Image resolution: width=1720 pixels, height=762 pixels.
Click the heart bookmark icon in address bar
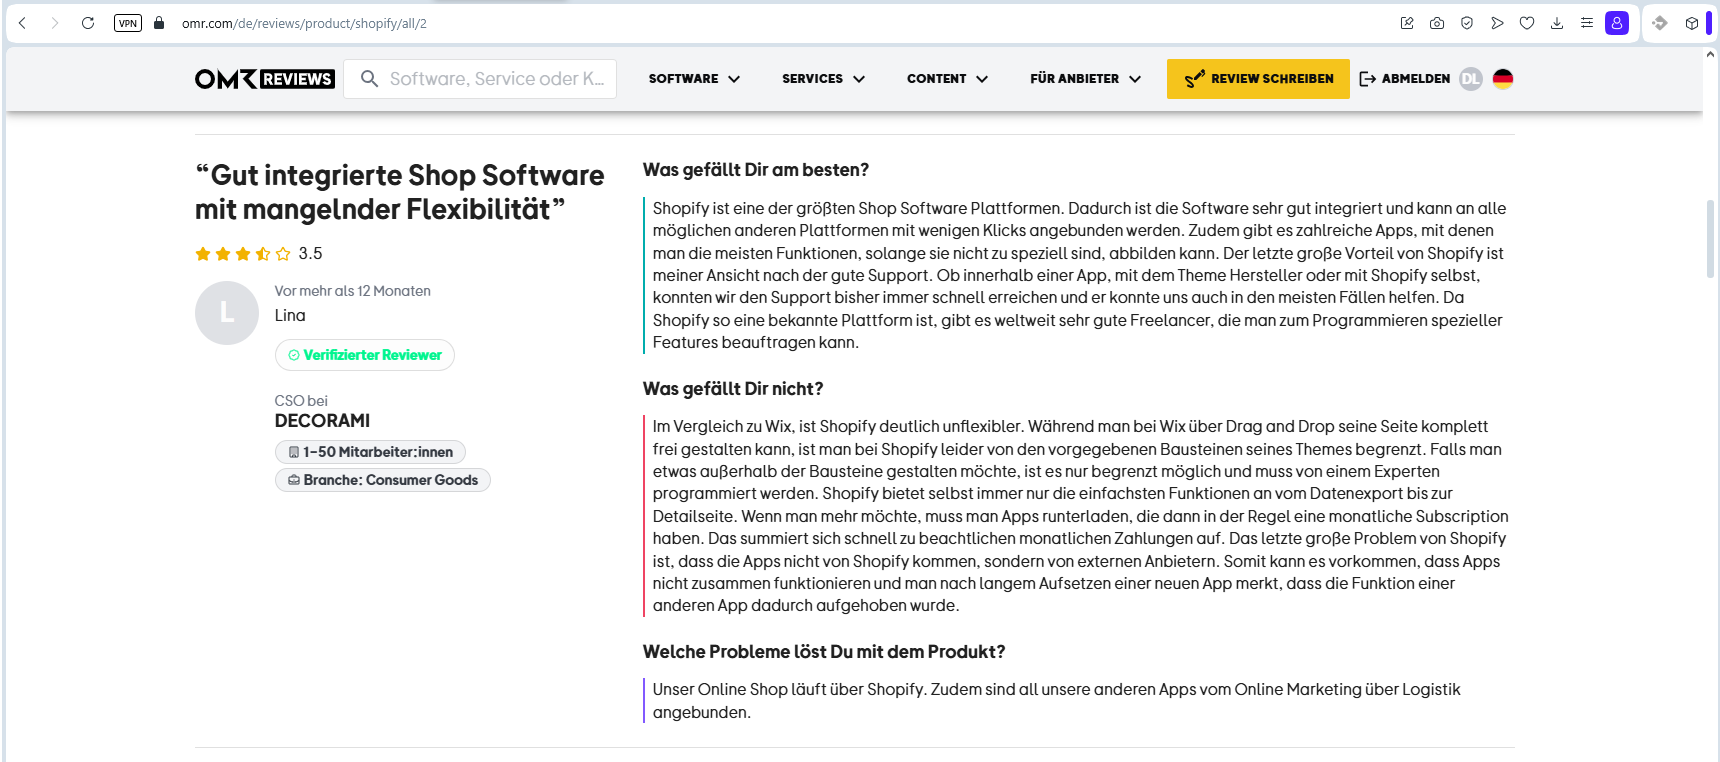[1527, 23]
